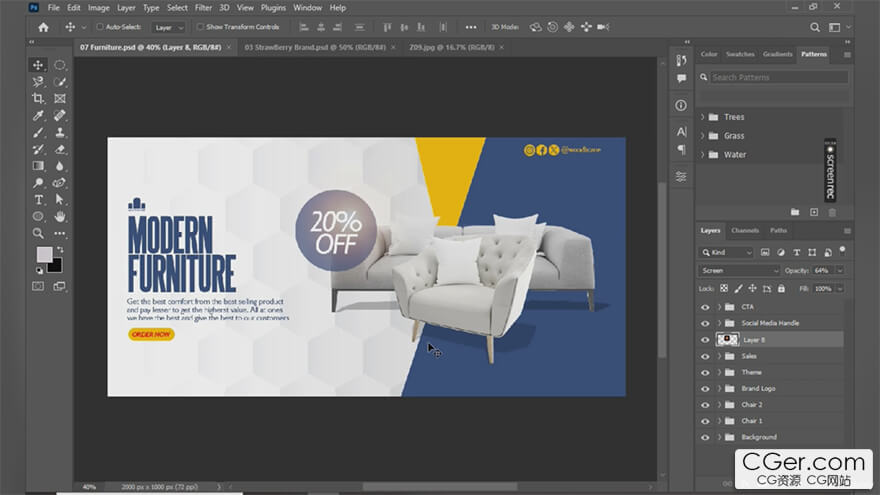This screenshot has width=880, height=495.
Task: Activate the Hand tool
Action: [60, 216]
